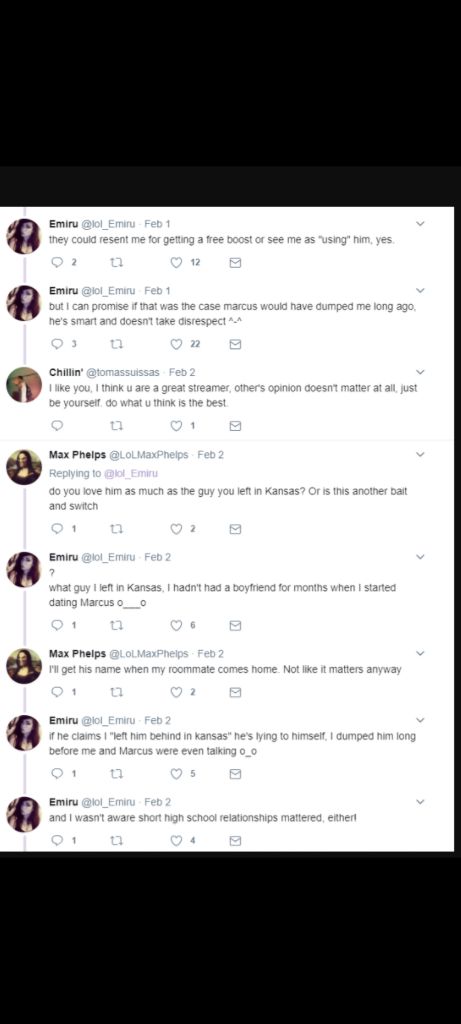Image resolution: width=461 pixels, height=1024 pixels.
Task: Retweet Max Phelps roommate comes home tweet
Action: pyautogui.click(x=118, y=692)
